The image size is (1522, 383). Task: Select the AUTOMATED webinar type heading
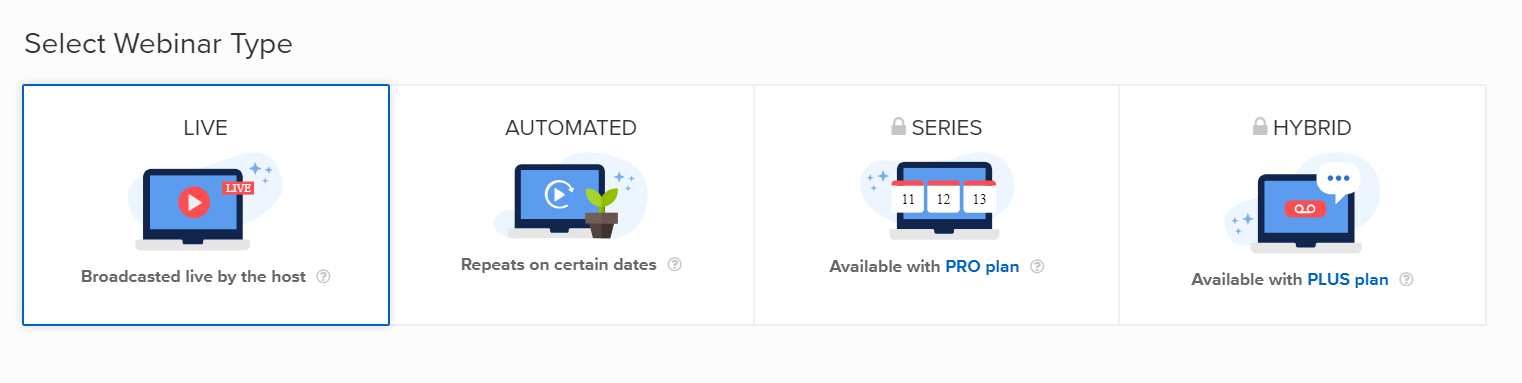(571, 128)
